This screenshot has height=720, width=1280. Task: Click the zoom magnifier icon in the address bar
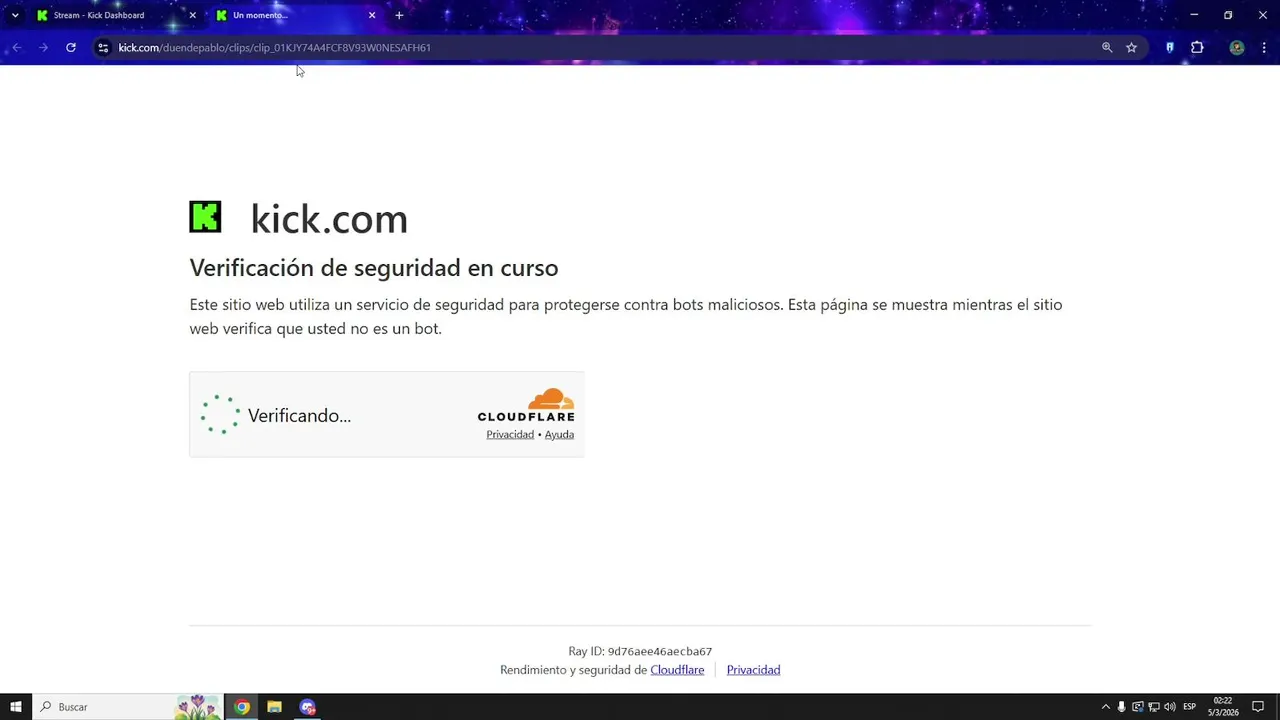(1107, 47)
